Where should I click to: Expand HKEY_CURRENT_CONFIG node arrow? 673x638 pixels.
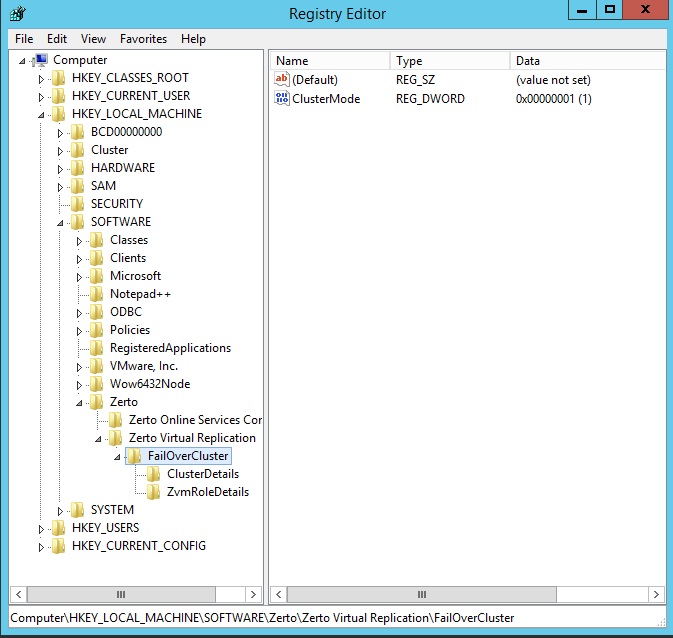pyautogui.click(x=41, y=547)
